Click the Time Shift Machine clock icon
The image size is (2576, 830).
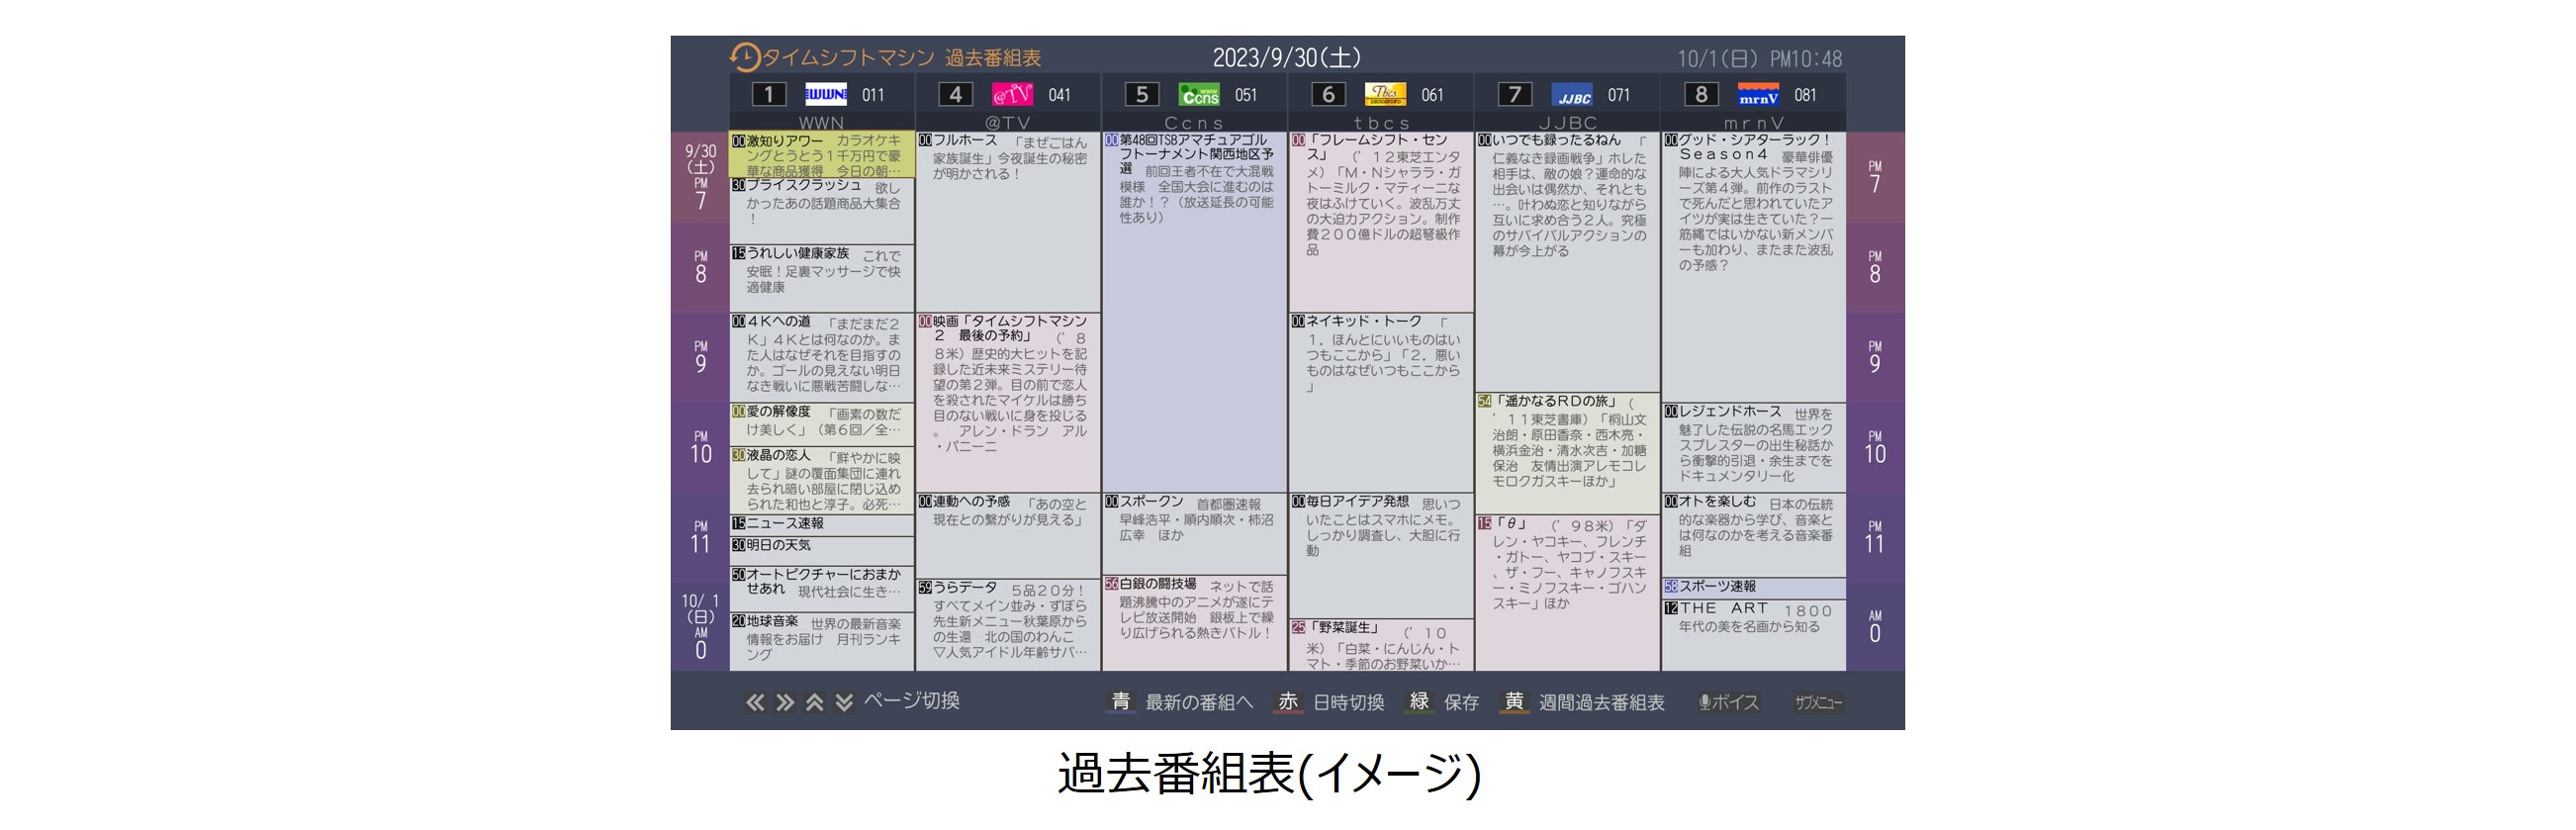tap(744, 57)
